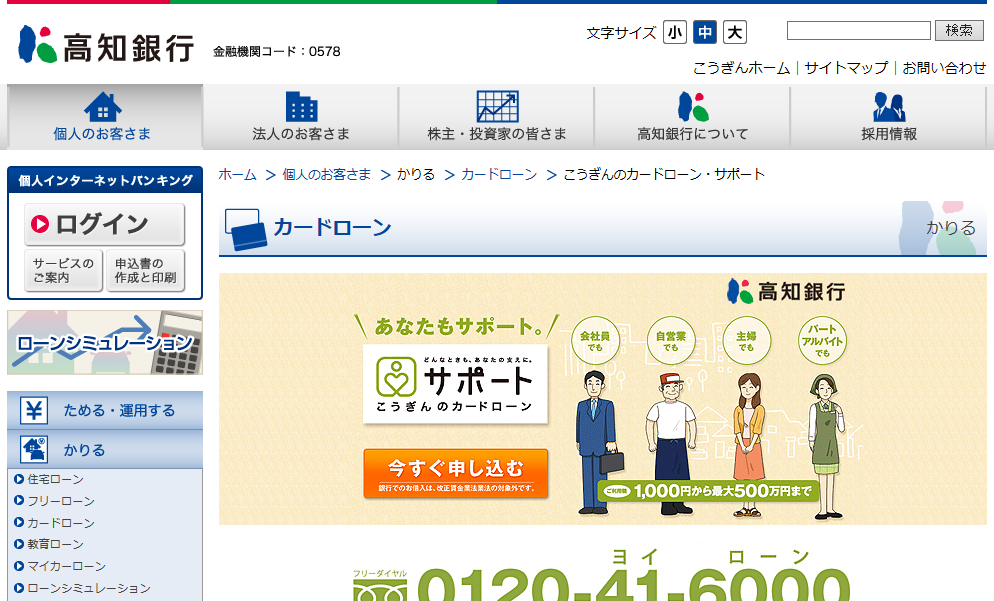Click the card icon next to カードローン heading

pyautogui.click(x=246, y=229)
